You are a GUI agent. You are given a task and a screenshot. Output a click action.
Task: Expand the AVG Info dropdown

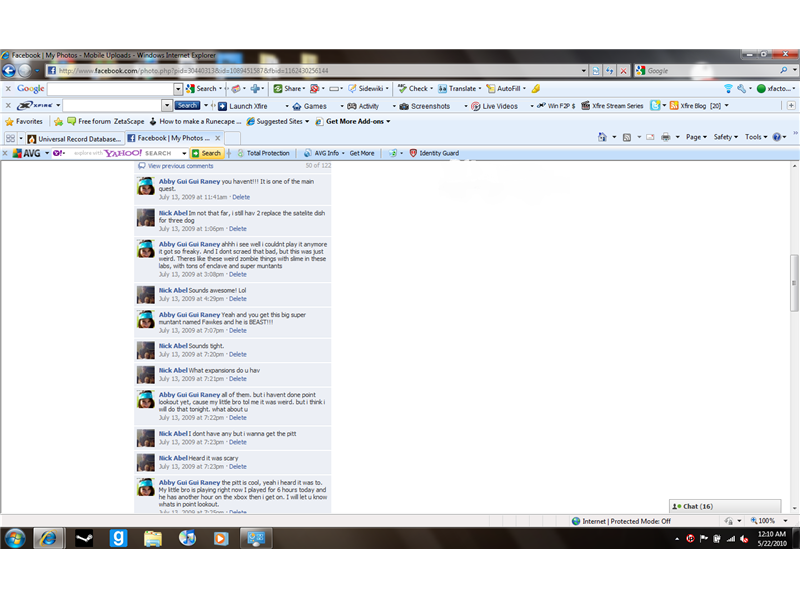(325, 154)
